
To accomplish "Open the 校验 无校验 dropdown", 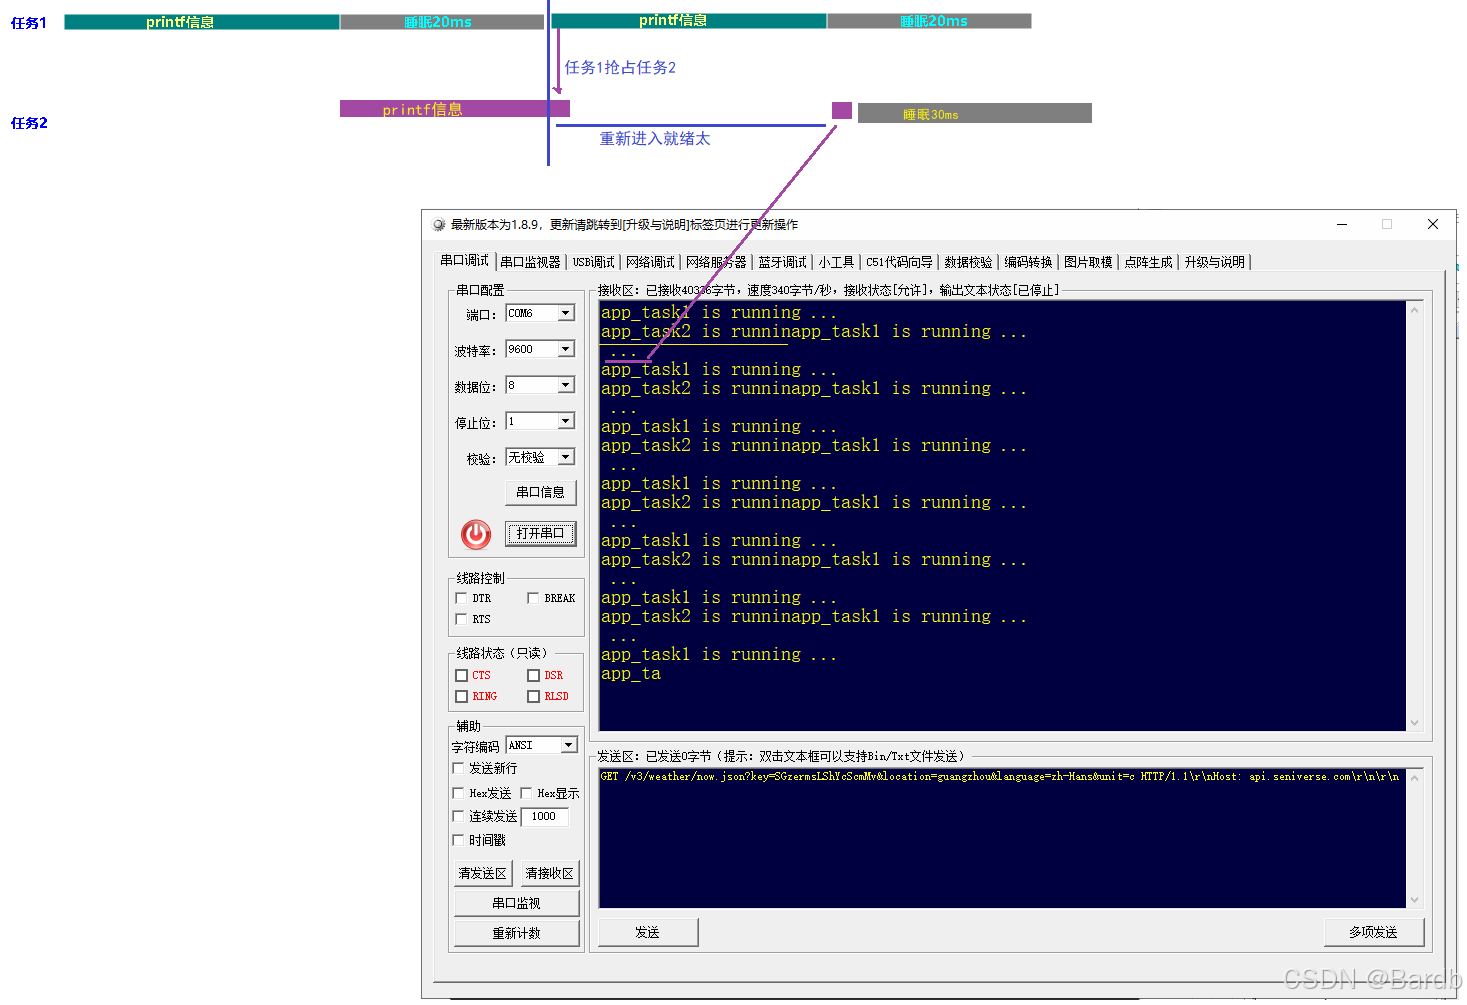I will (566, 457).
